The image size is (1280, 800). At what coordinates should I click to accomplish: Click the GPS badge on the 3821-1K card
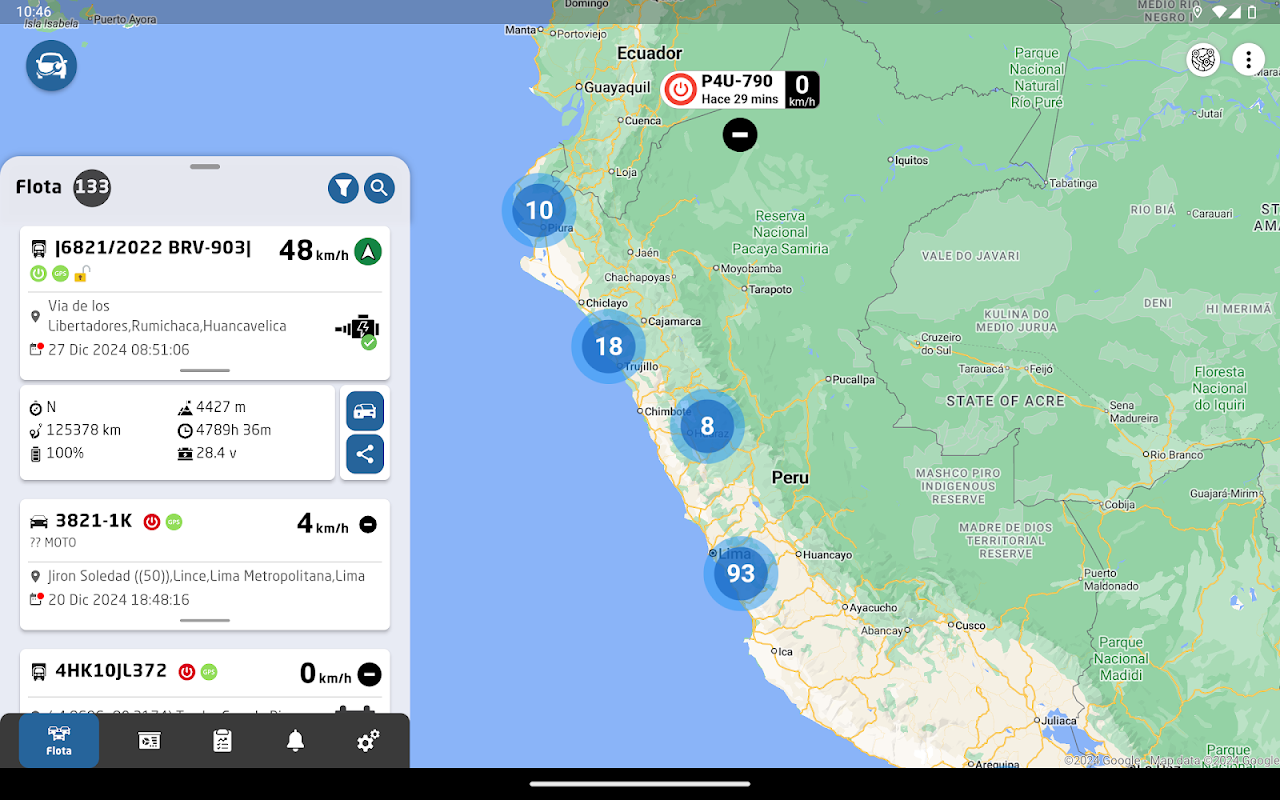174,522
